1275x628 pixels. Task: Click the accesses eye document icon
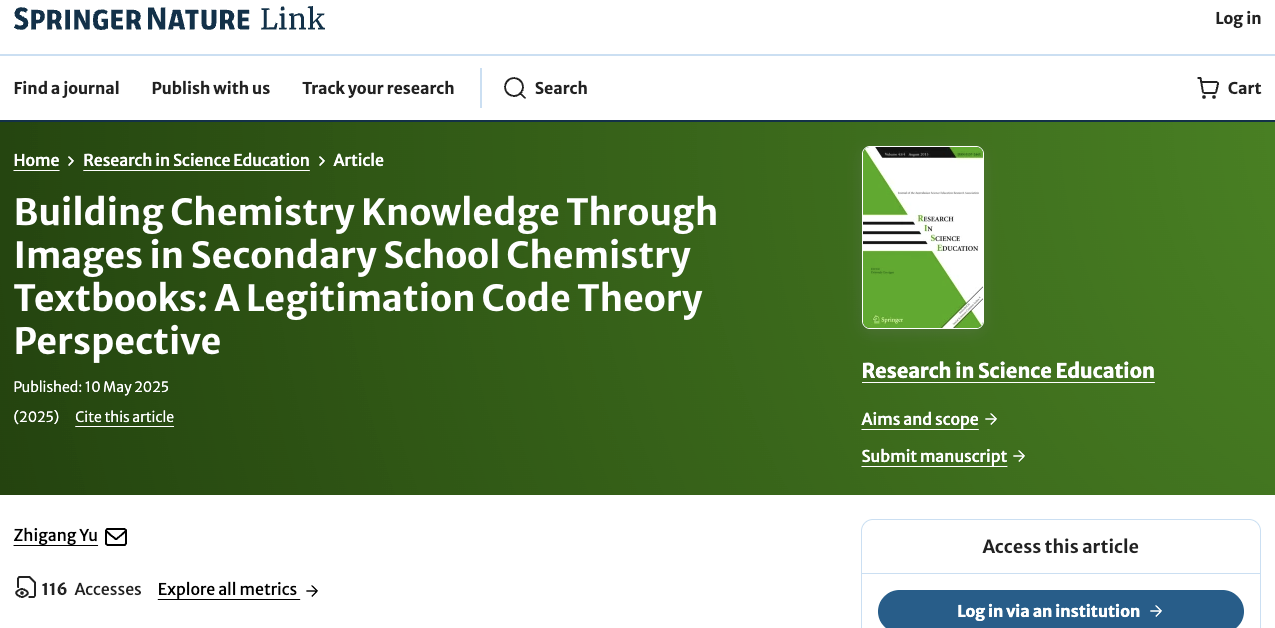[x=25, y=588]
